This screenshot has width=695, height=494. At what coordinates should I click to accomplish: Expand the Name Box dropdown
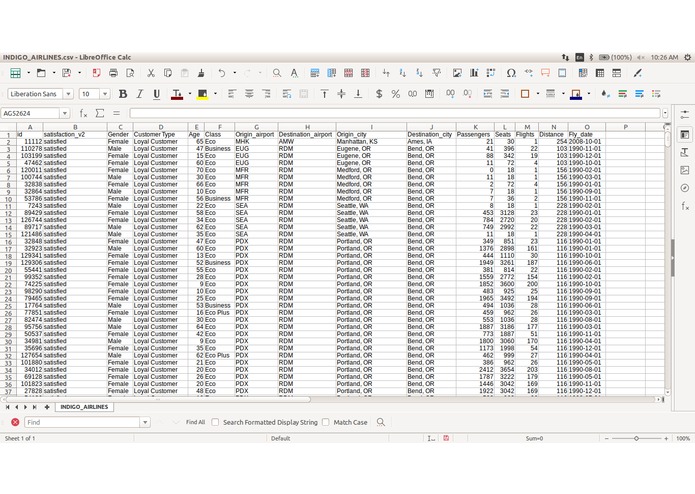point(65,113)
